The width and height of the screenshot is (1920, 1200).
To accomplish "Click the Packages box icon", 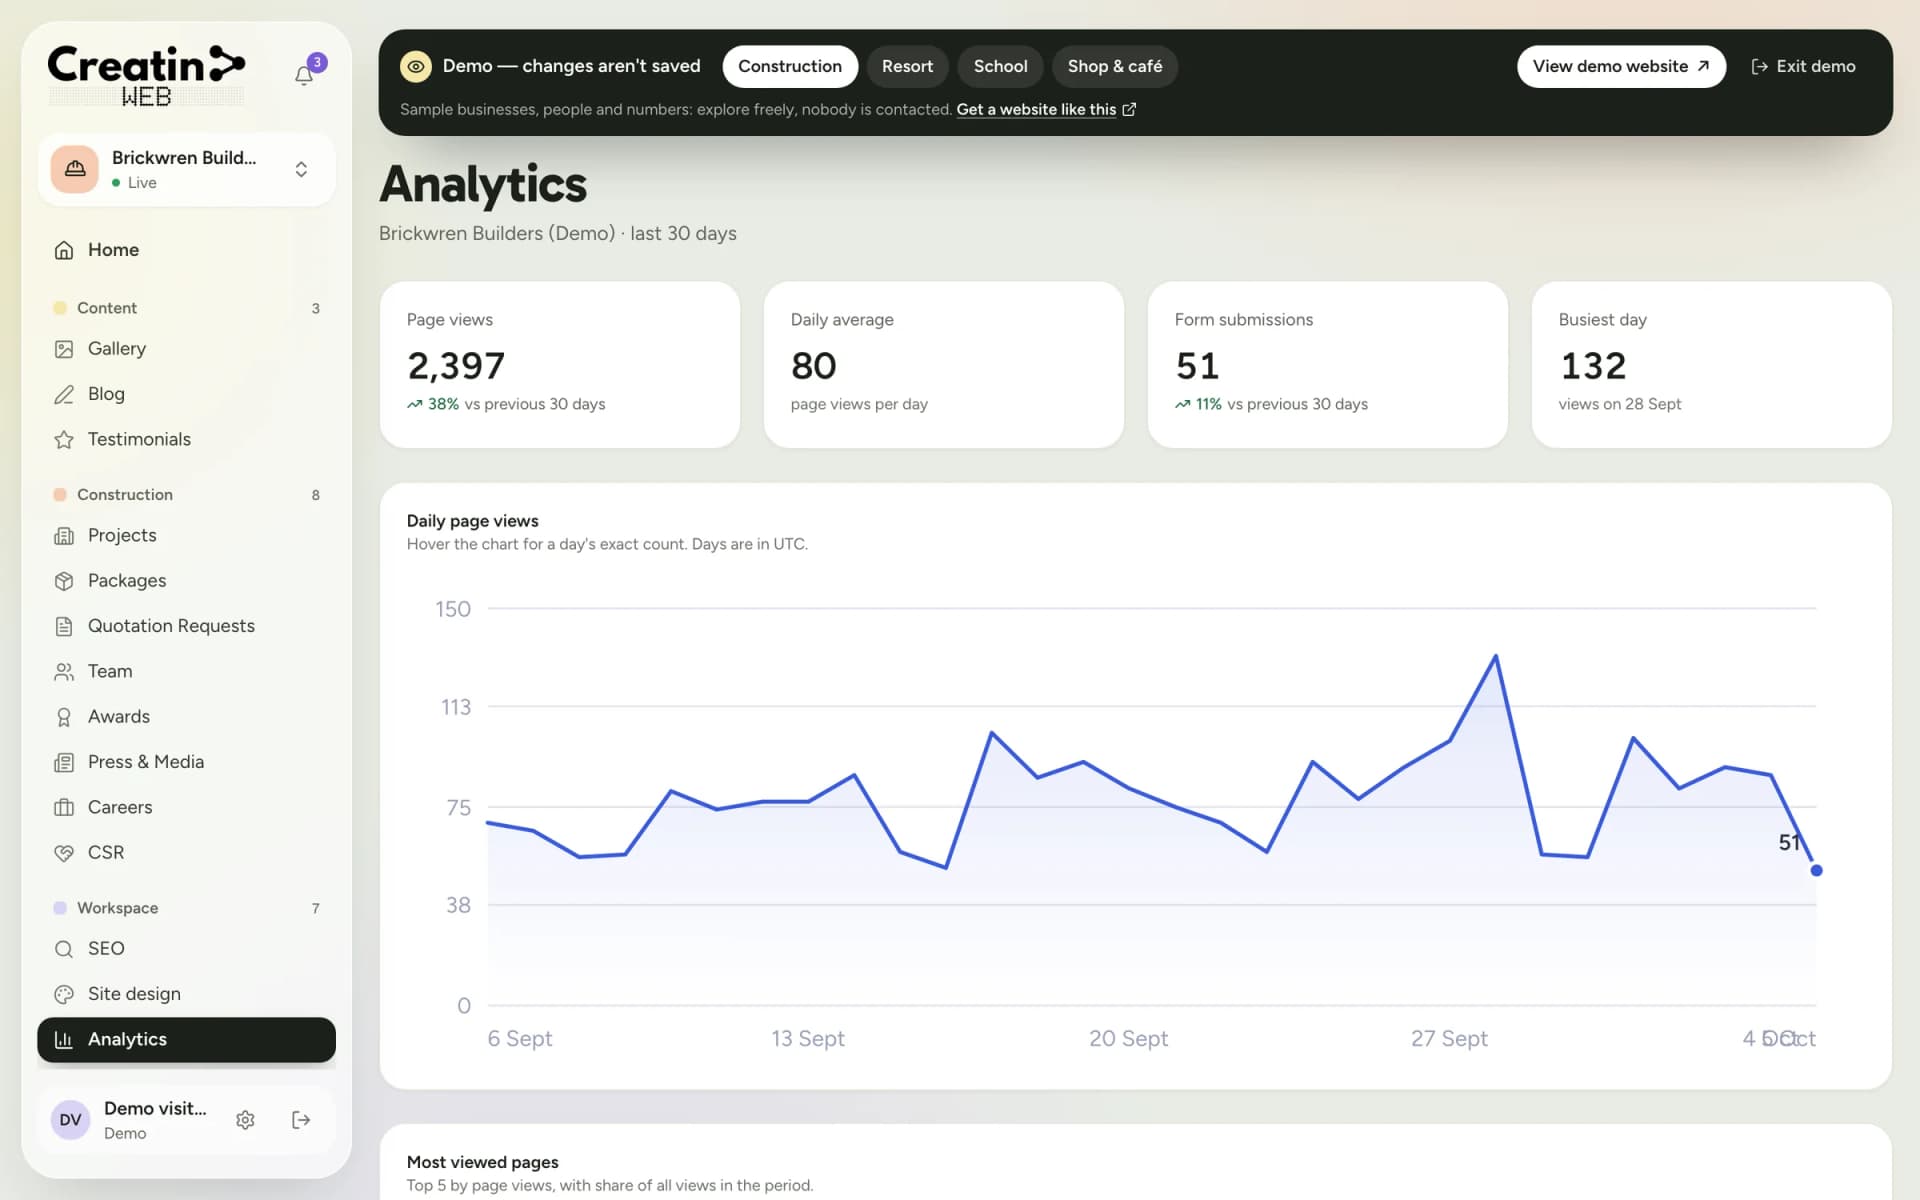I will pyautogui.click(x=64, y=581).
